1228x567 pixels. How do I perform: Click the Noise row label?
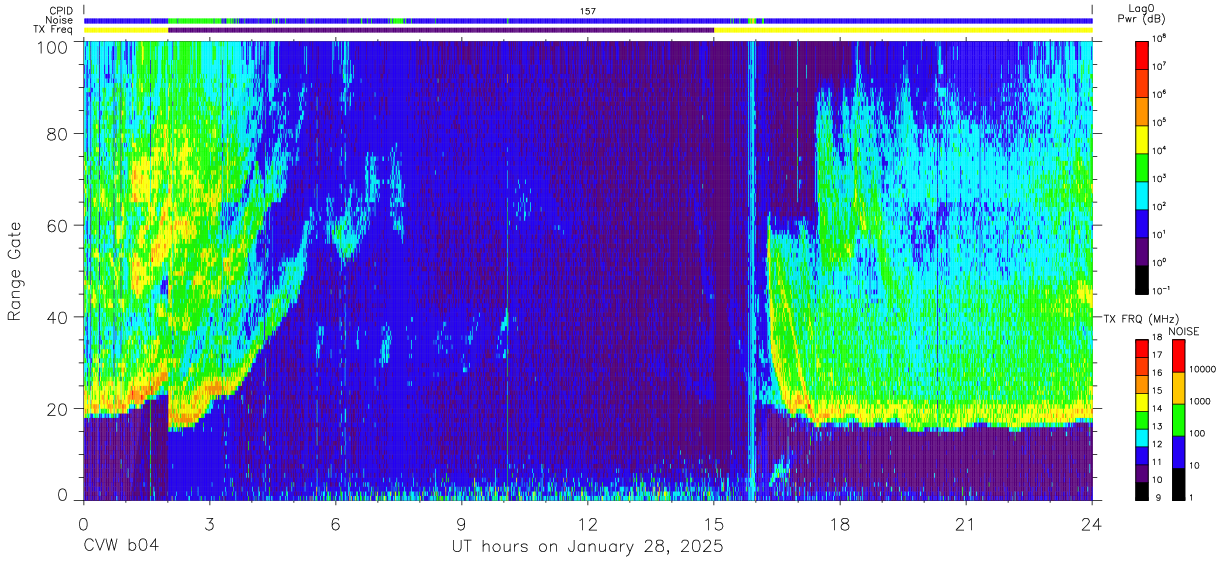(x=60, y=20)
